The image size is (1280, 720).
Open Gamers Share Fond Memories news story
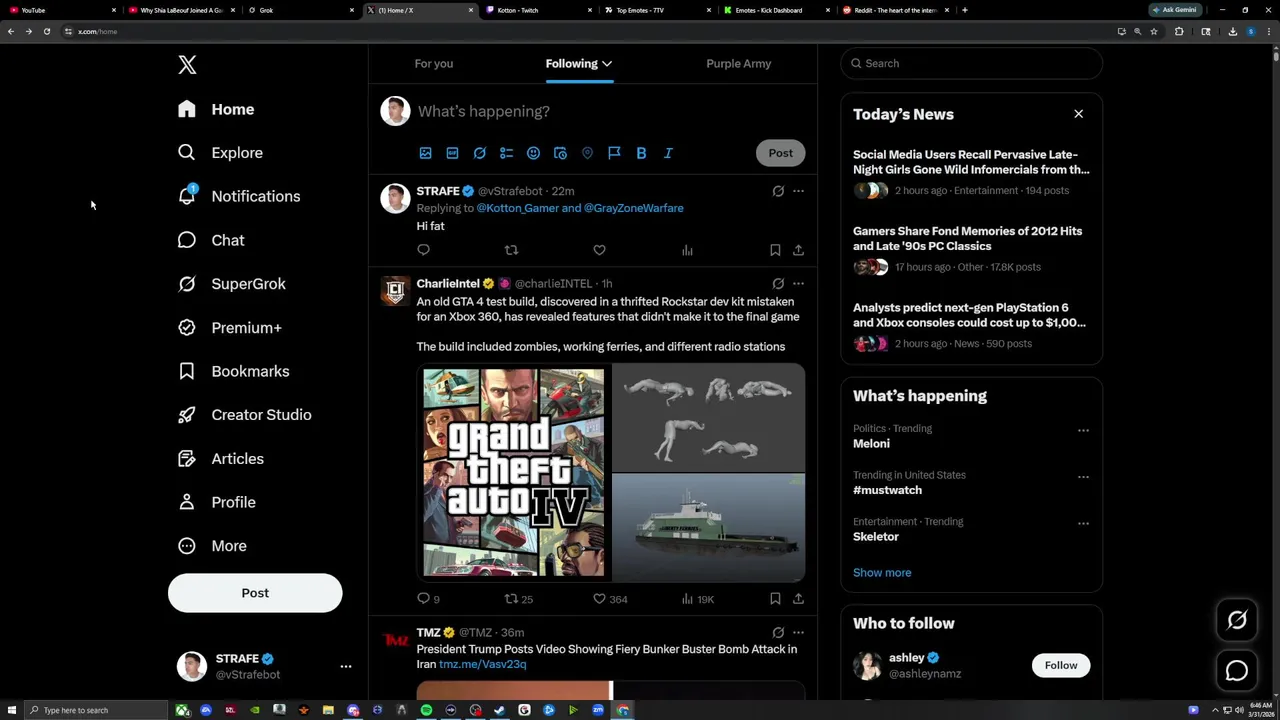point(971,249)
